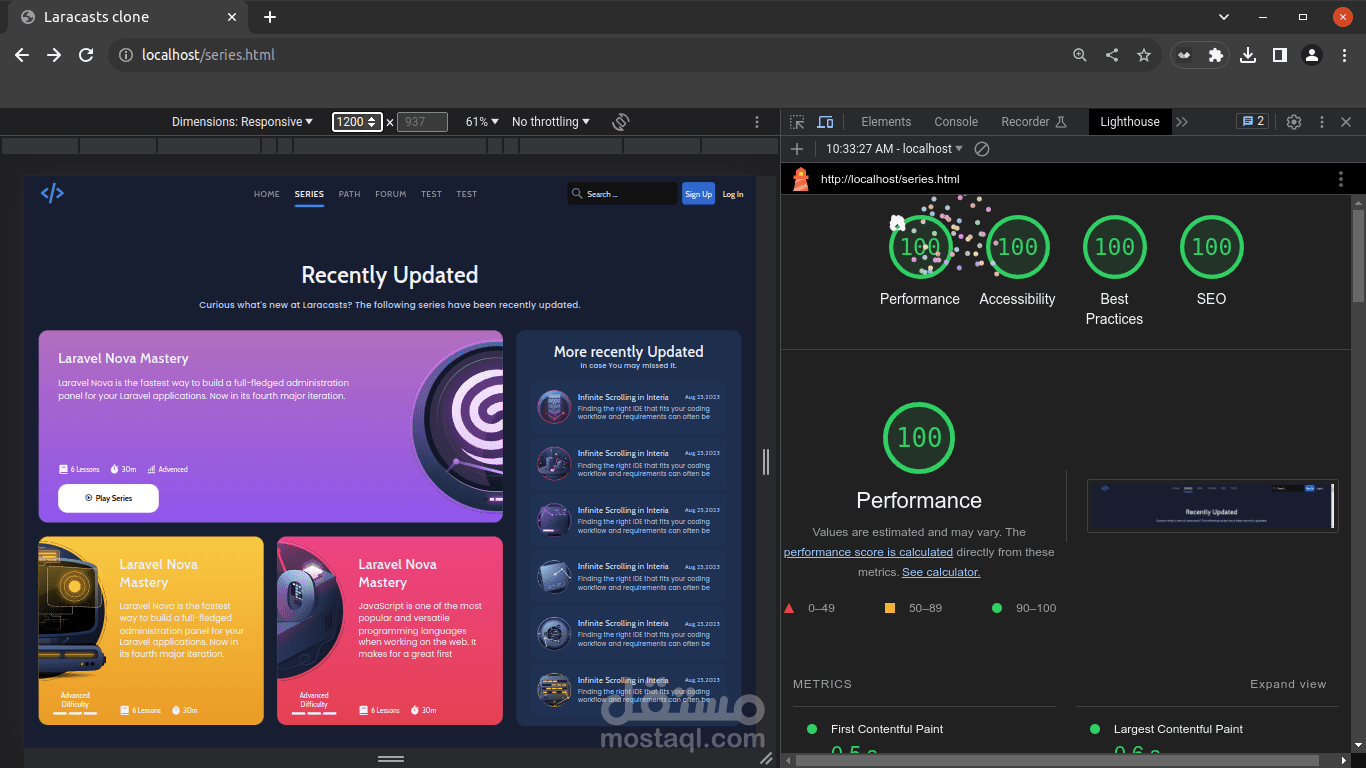Open the tab search chevron in title bar

tap(1224, 17)
